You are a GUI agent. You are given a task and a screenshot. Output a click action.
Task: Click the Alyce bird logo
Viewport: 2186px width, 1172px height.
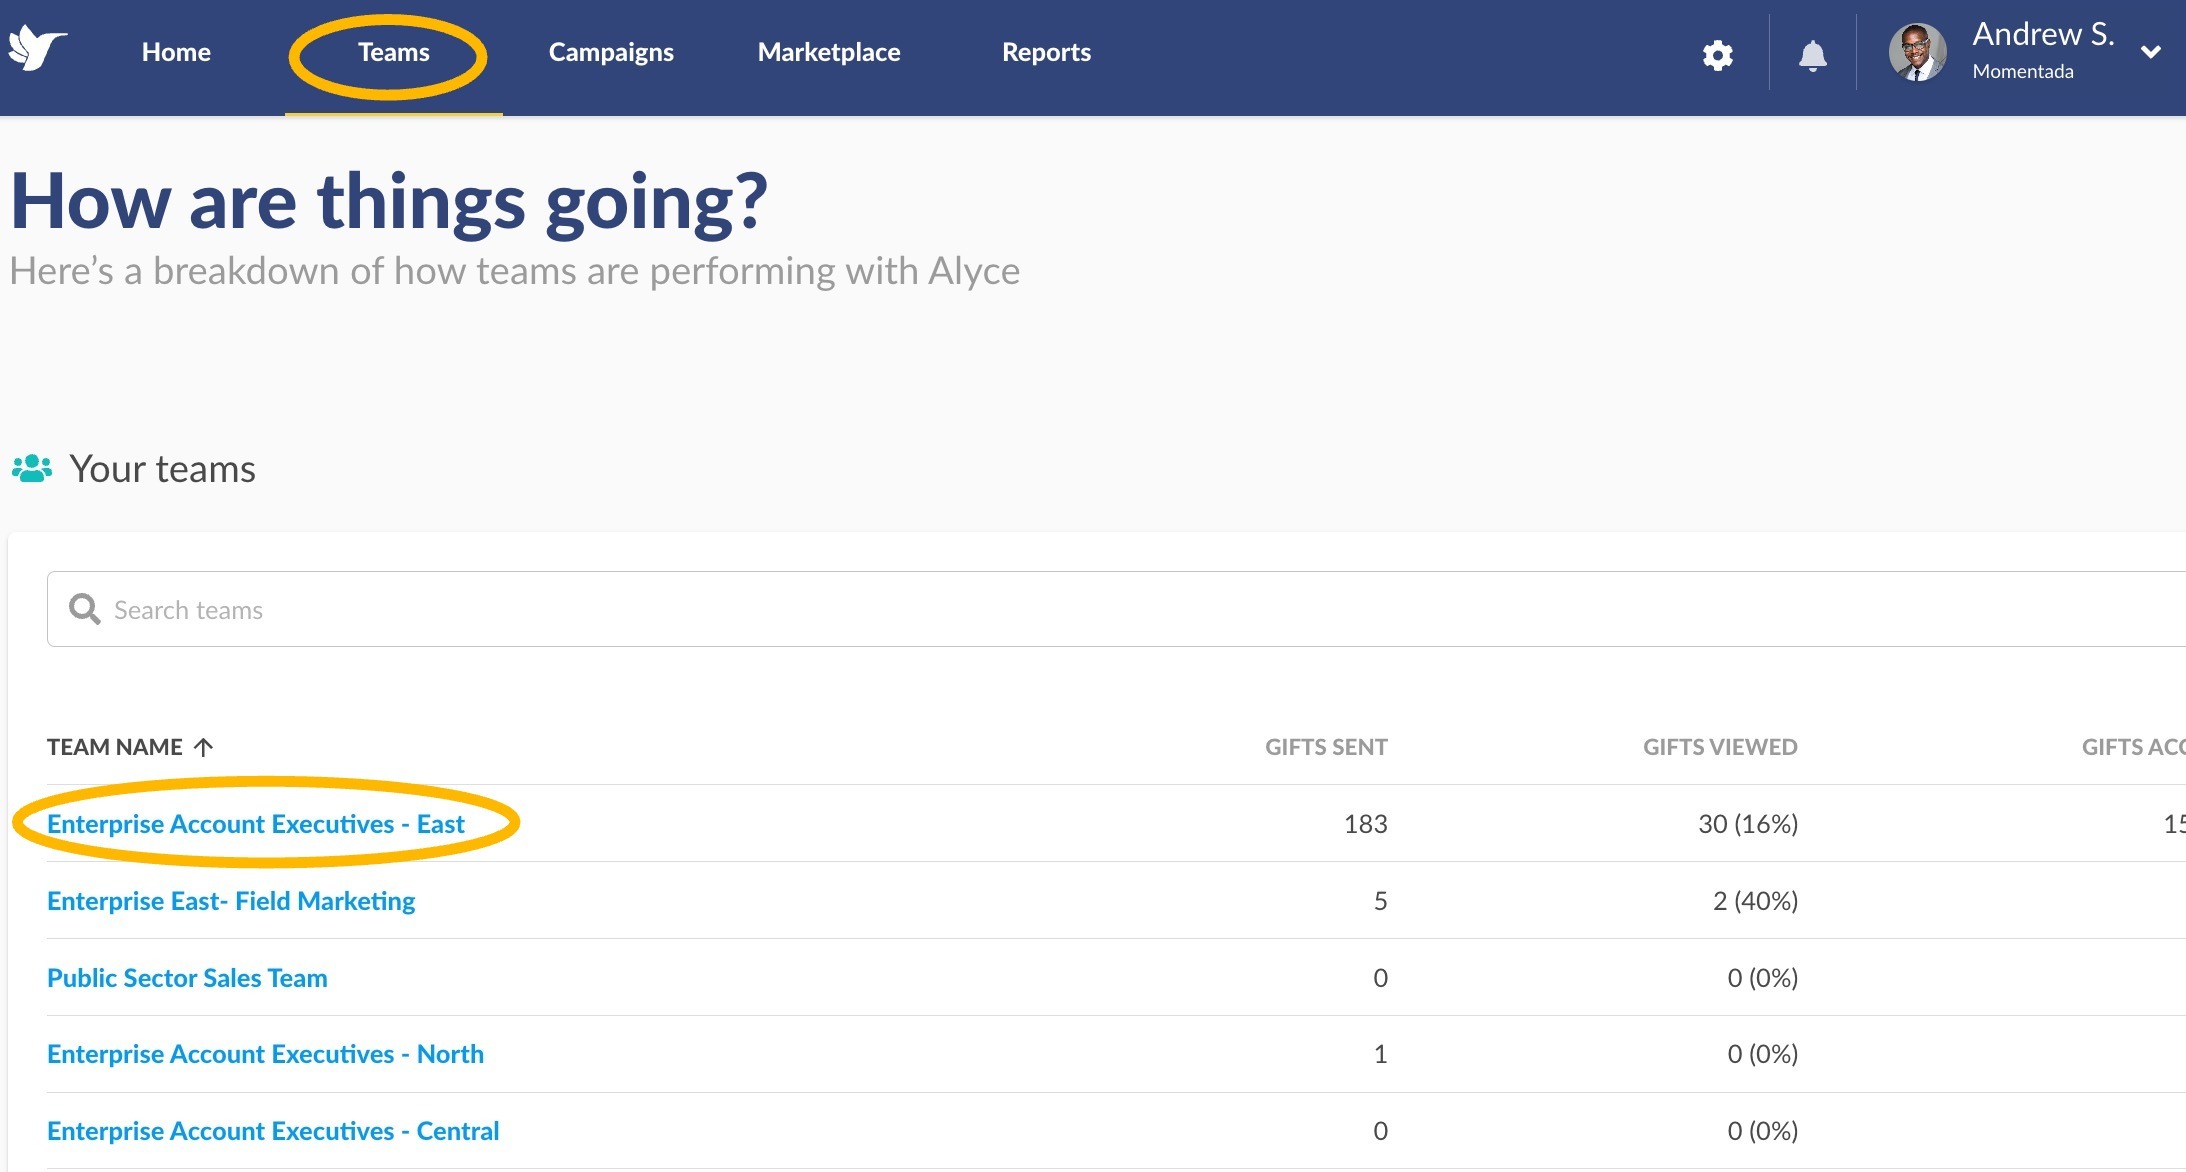tap(37, 48)
